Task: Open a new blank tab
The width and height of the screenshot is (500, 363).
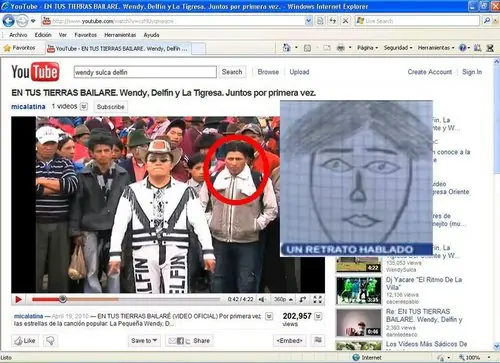Action: 198,49
